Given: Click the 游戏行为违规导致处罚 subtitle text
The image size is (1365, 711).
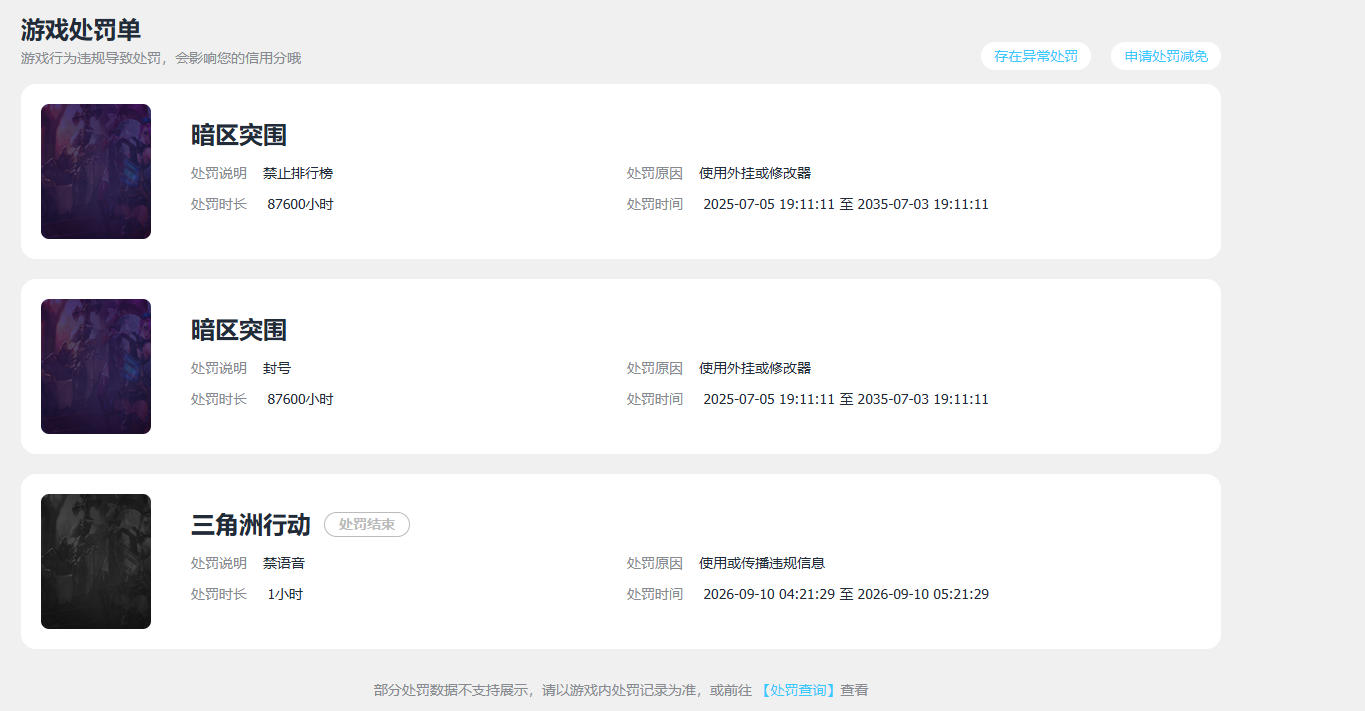Looking at the screenshot, I should coord(161,58).
